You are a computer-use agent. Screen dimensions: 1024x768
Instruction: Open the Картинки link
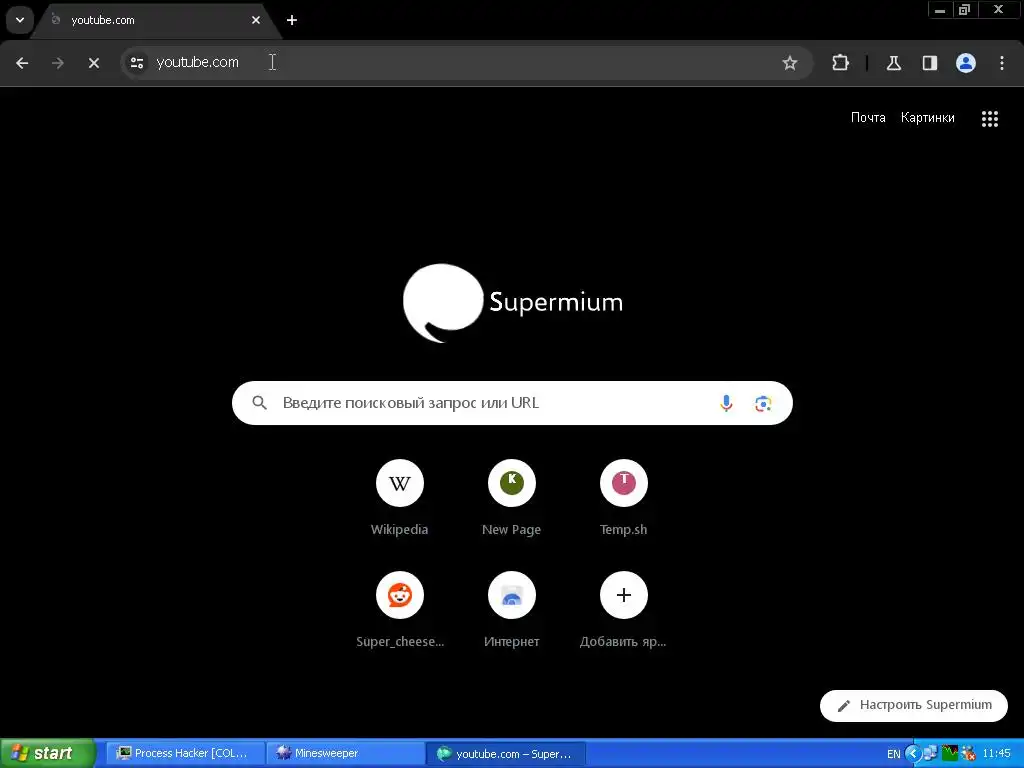point(927,118)
